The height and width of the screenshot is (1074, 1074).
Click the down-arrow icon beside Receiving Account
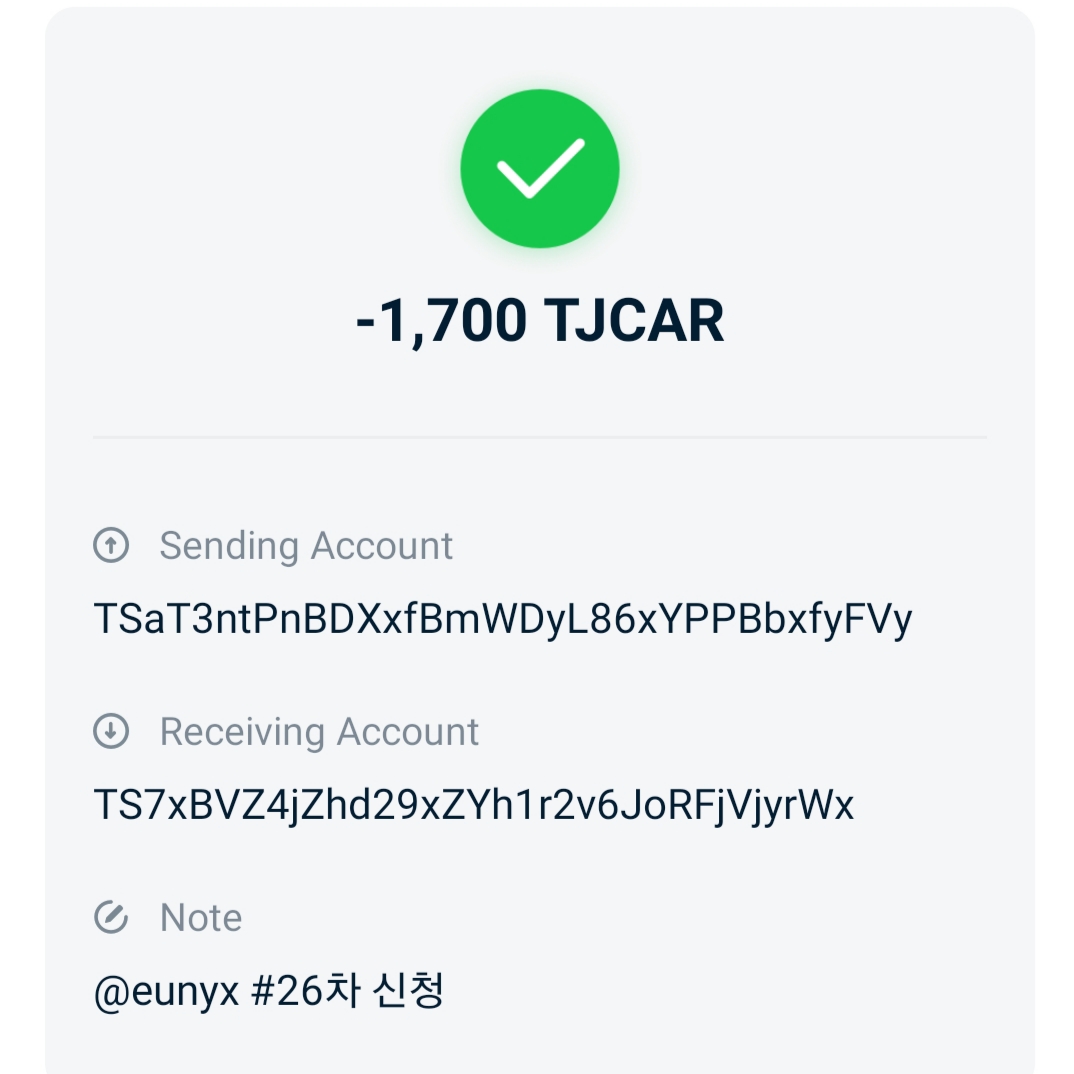[x=111, y=731]
